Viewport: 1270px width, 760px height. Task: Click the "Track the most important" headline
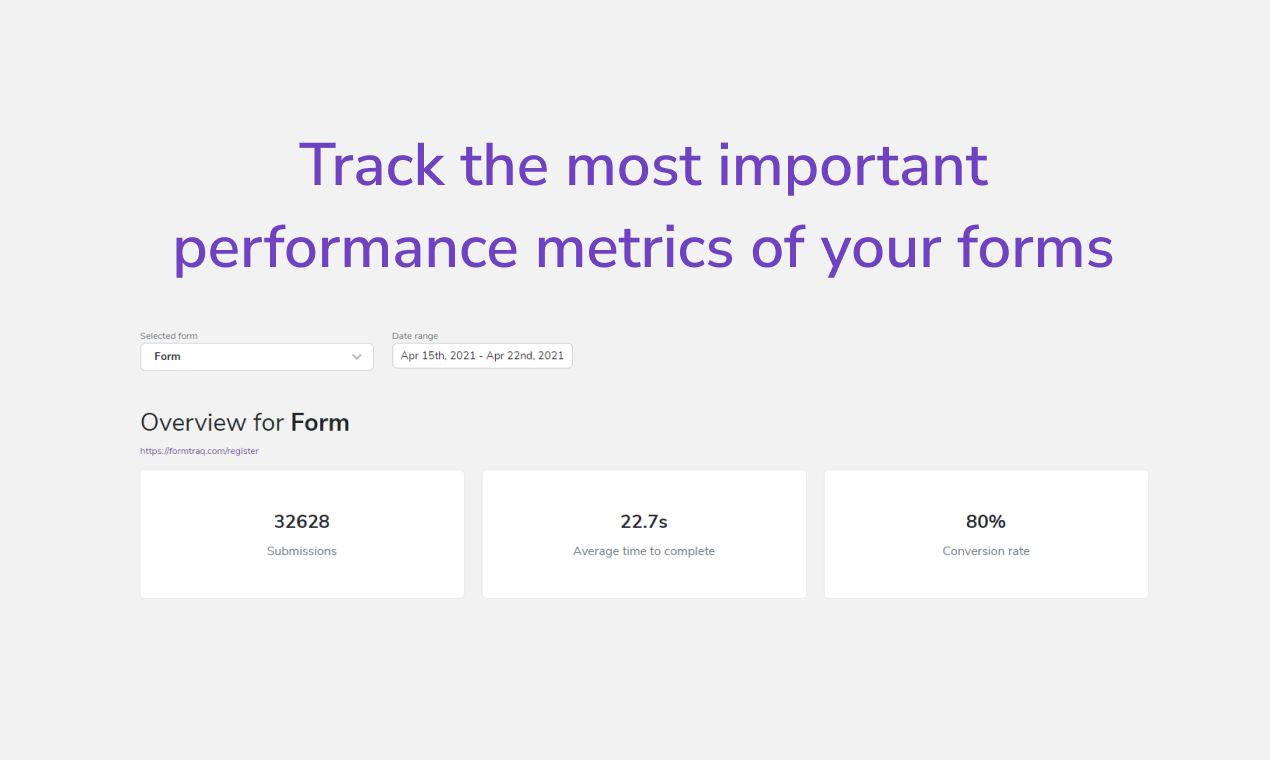pos(644,165)
